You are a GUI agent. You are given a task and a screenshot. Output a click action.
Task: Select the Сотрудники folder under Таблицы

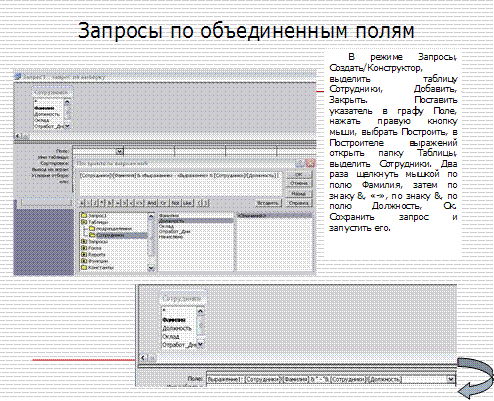pyautogui.click(x=110, y=235)
